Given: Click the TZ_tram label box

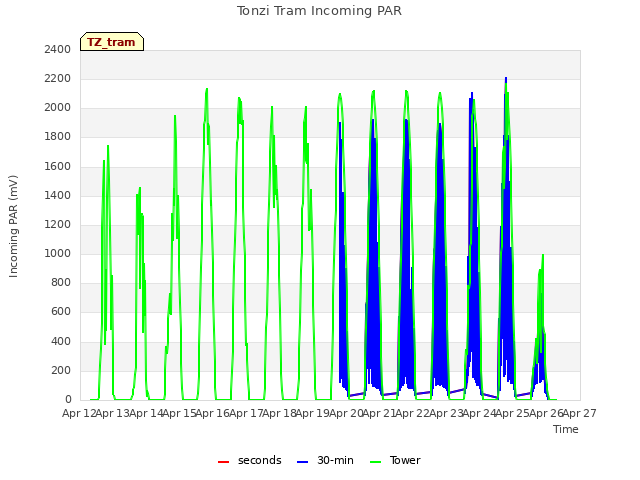Looking at the screenshot, I should [112, 42].
